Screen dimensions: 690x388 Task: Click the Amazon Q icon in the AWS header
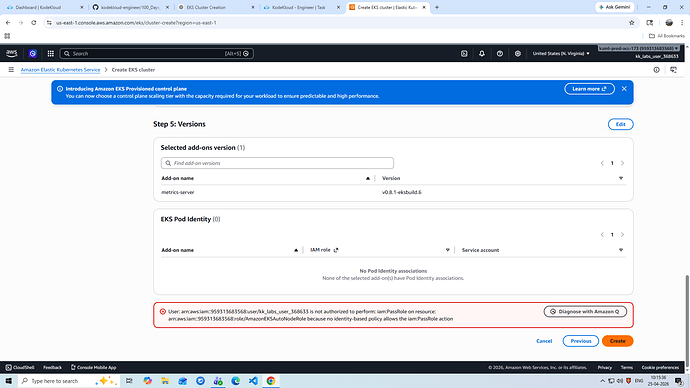(33, 53)
